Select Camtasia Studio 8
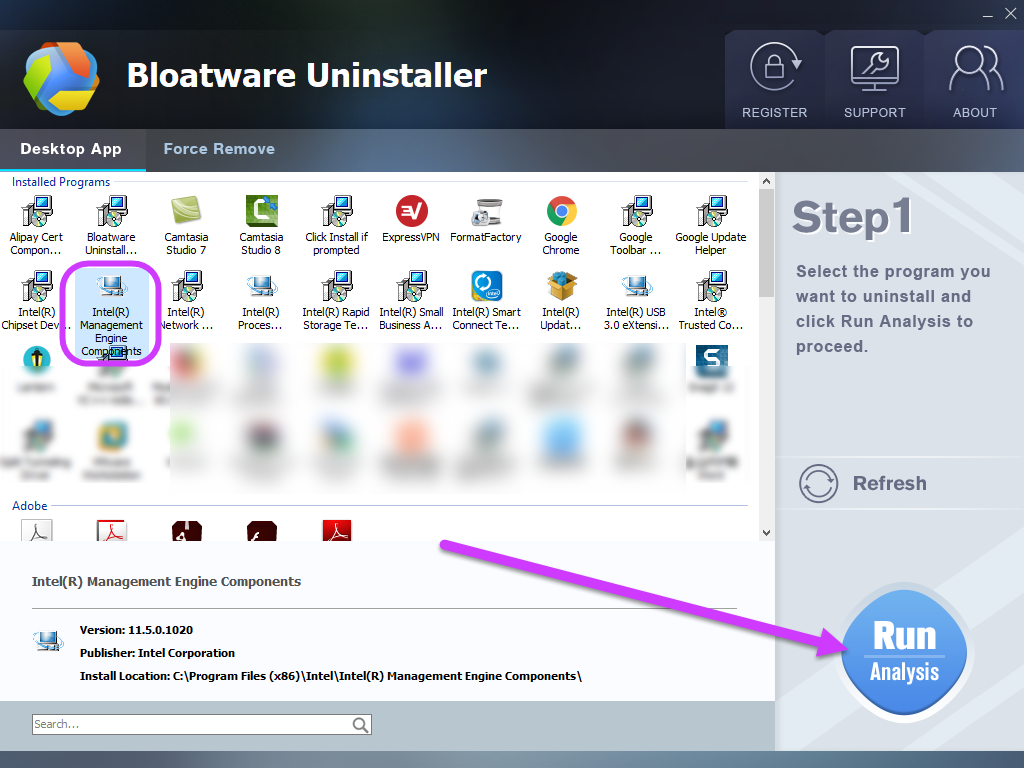Viewport: 1024px width, 768px height. click(261, 215)
